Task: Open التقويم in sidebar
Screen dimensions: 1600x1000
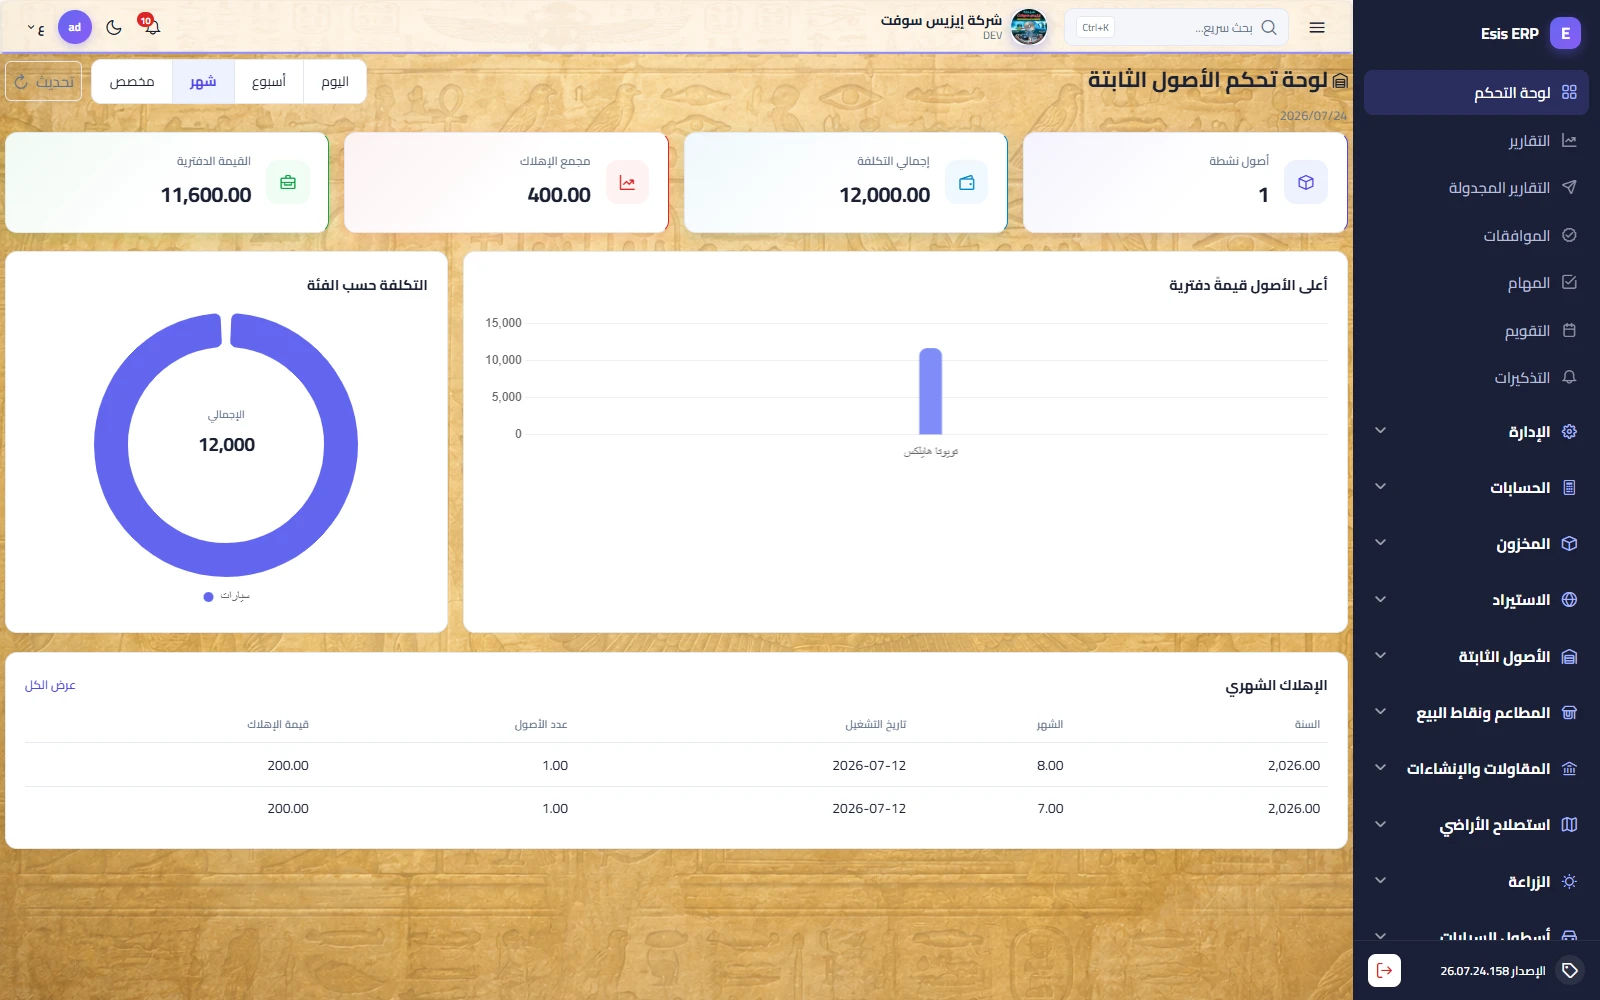Action: [1476, 331]
